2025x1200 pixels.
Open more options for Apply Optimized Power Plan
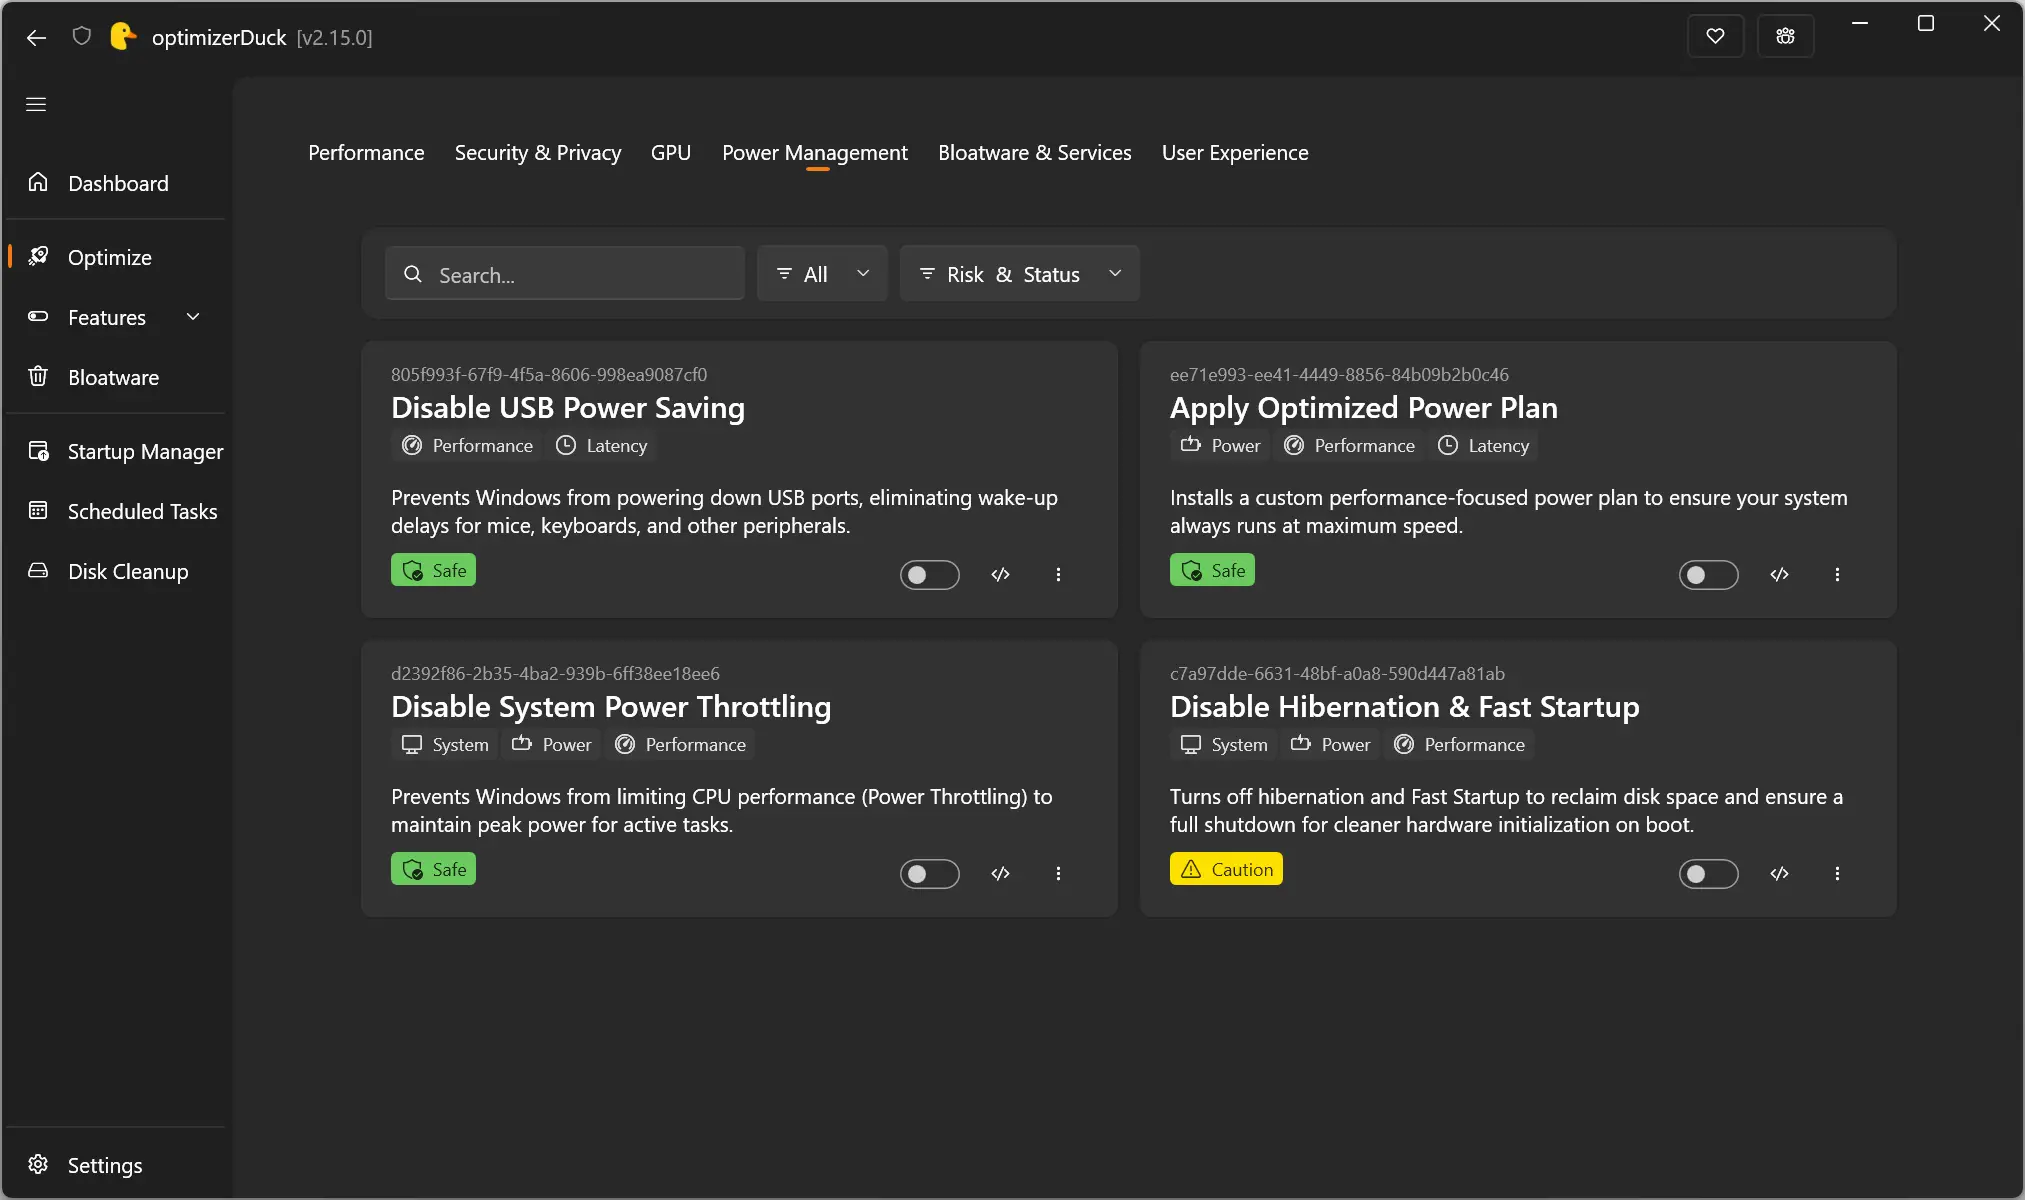[1837, 575]
